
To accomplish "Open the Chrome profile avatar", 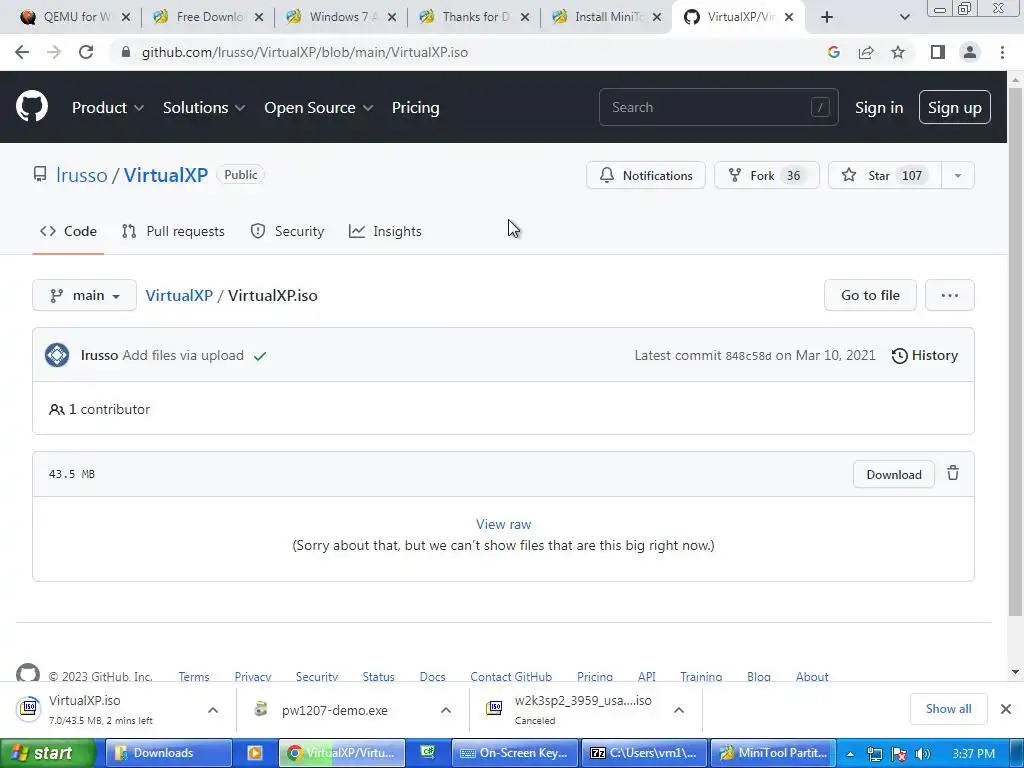I will (x=970, y=52).
